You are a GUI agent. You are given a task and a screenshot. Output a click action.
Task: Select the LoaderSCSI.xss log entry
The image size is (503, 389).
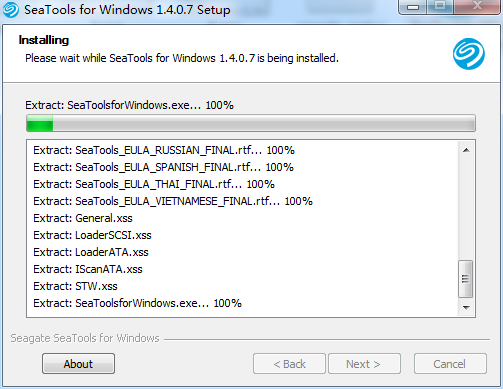(92, 235)
